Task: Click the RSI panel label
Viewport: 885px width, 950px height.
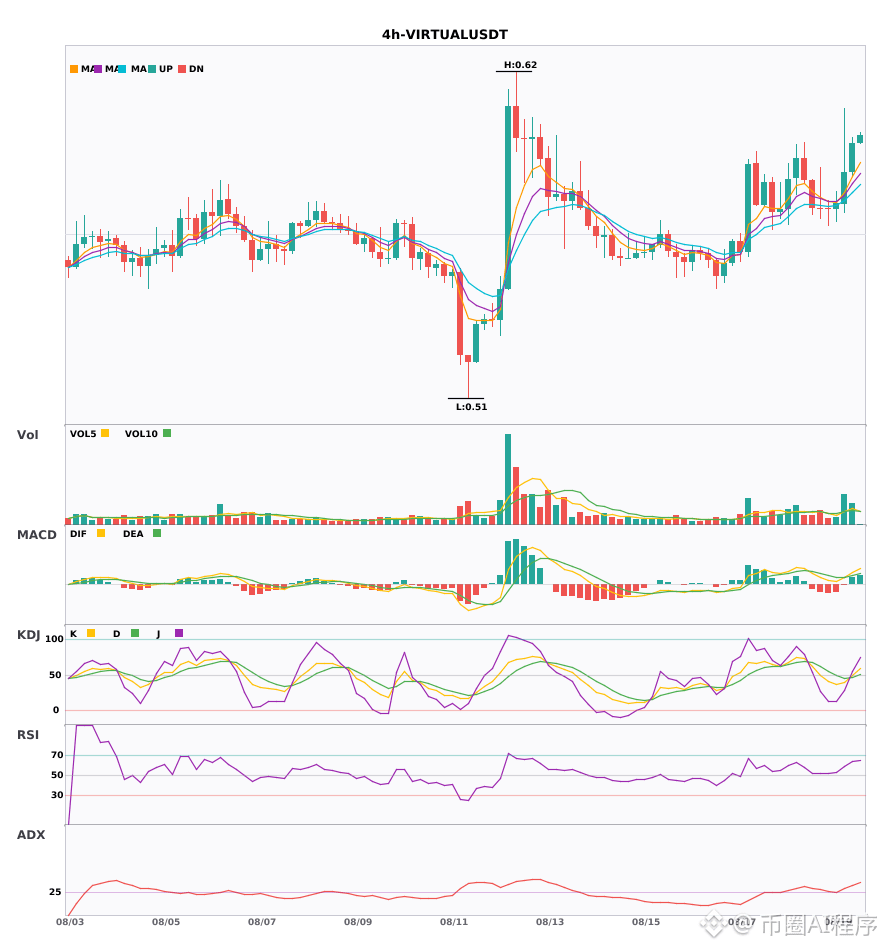Action: tap(28, 735)
